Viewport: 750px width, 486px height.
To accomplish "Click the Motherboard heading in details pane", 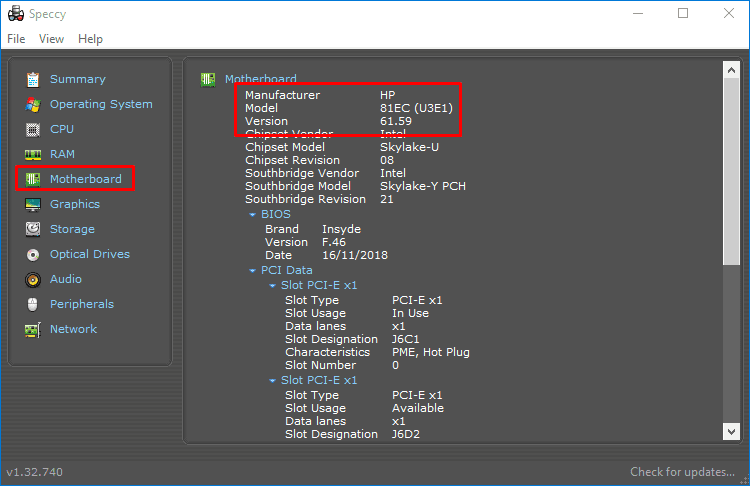I will tap(261, 78).
